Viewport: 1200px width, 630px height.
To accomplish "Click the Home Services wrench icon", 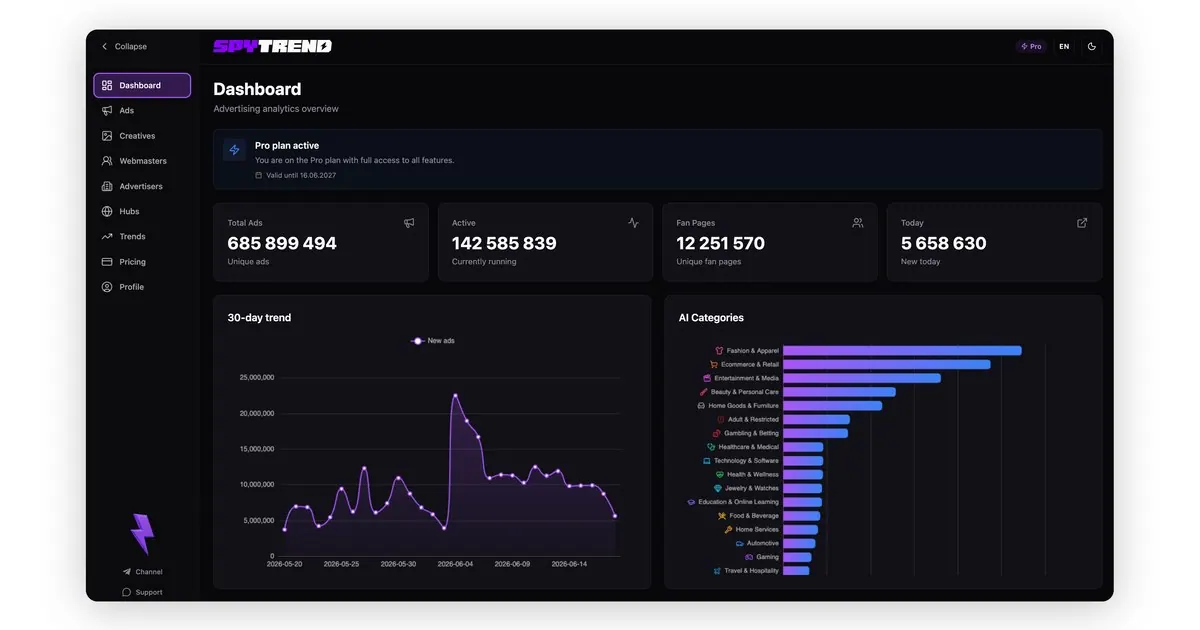I will (728, 530).
